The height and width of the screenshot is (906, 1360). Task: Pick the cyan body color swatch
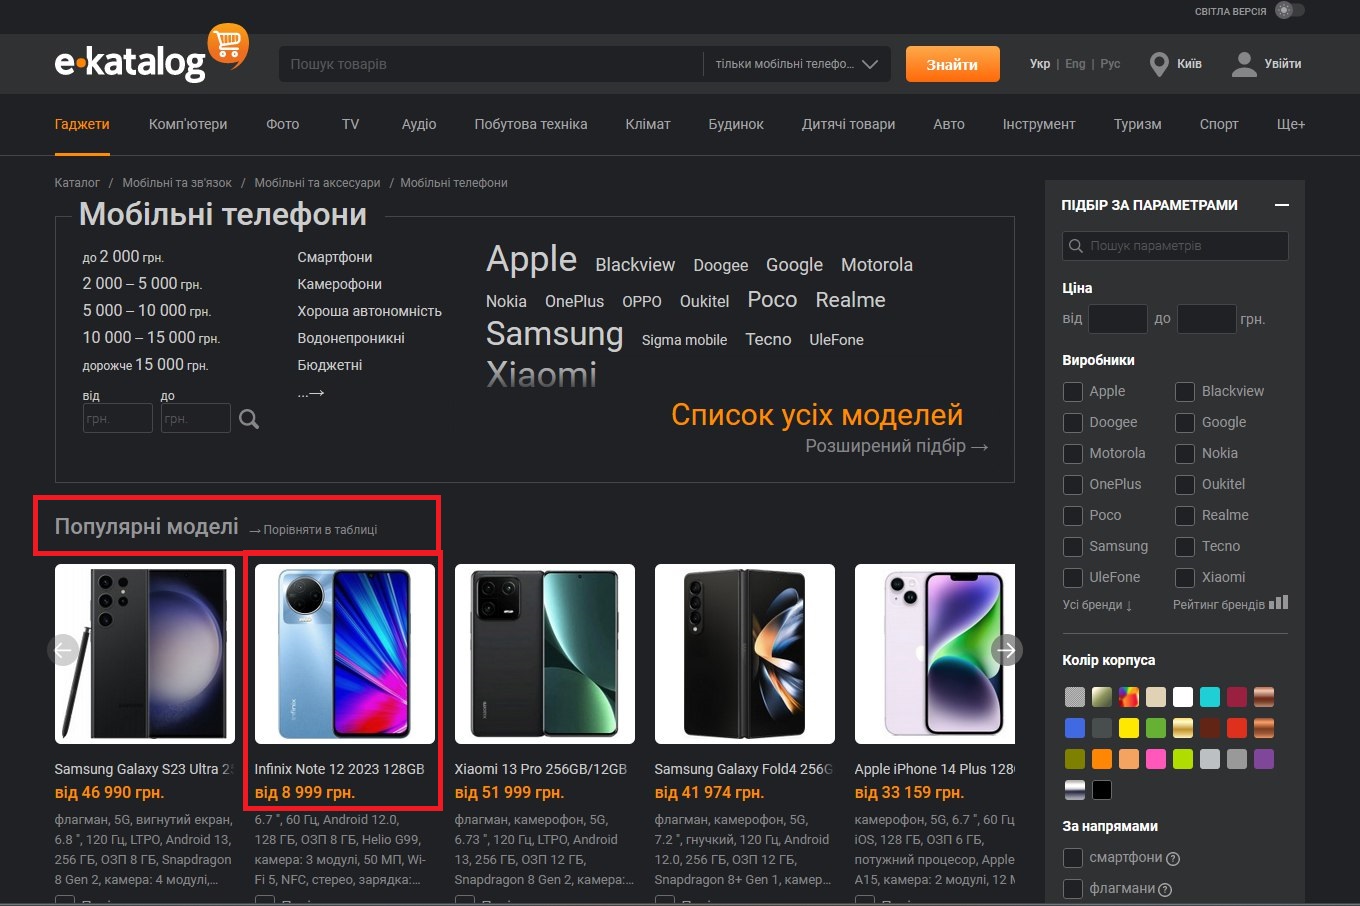[x=1210, y=697]
